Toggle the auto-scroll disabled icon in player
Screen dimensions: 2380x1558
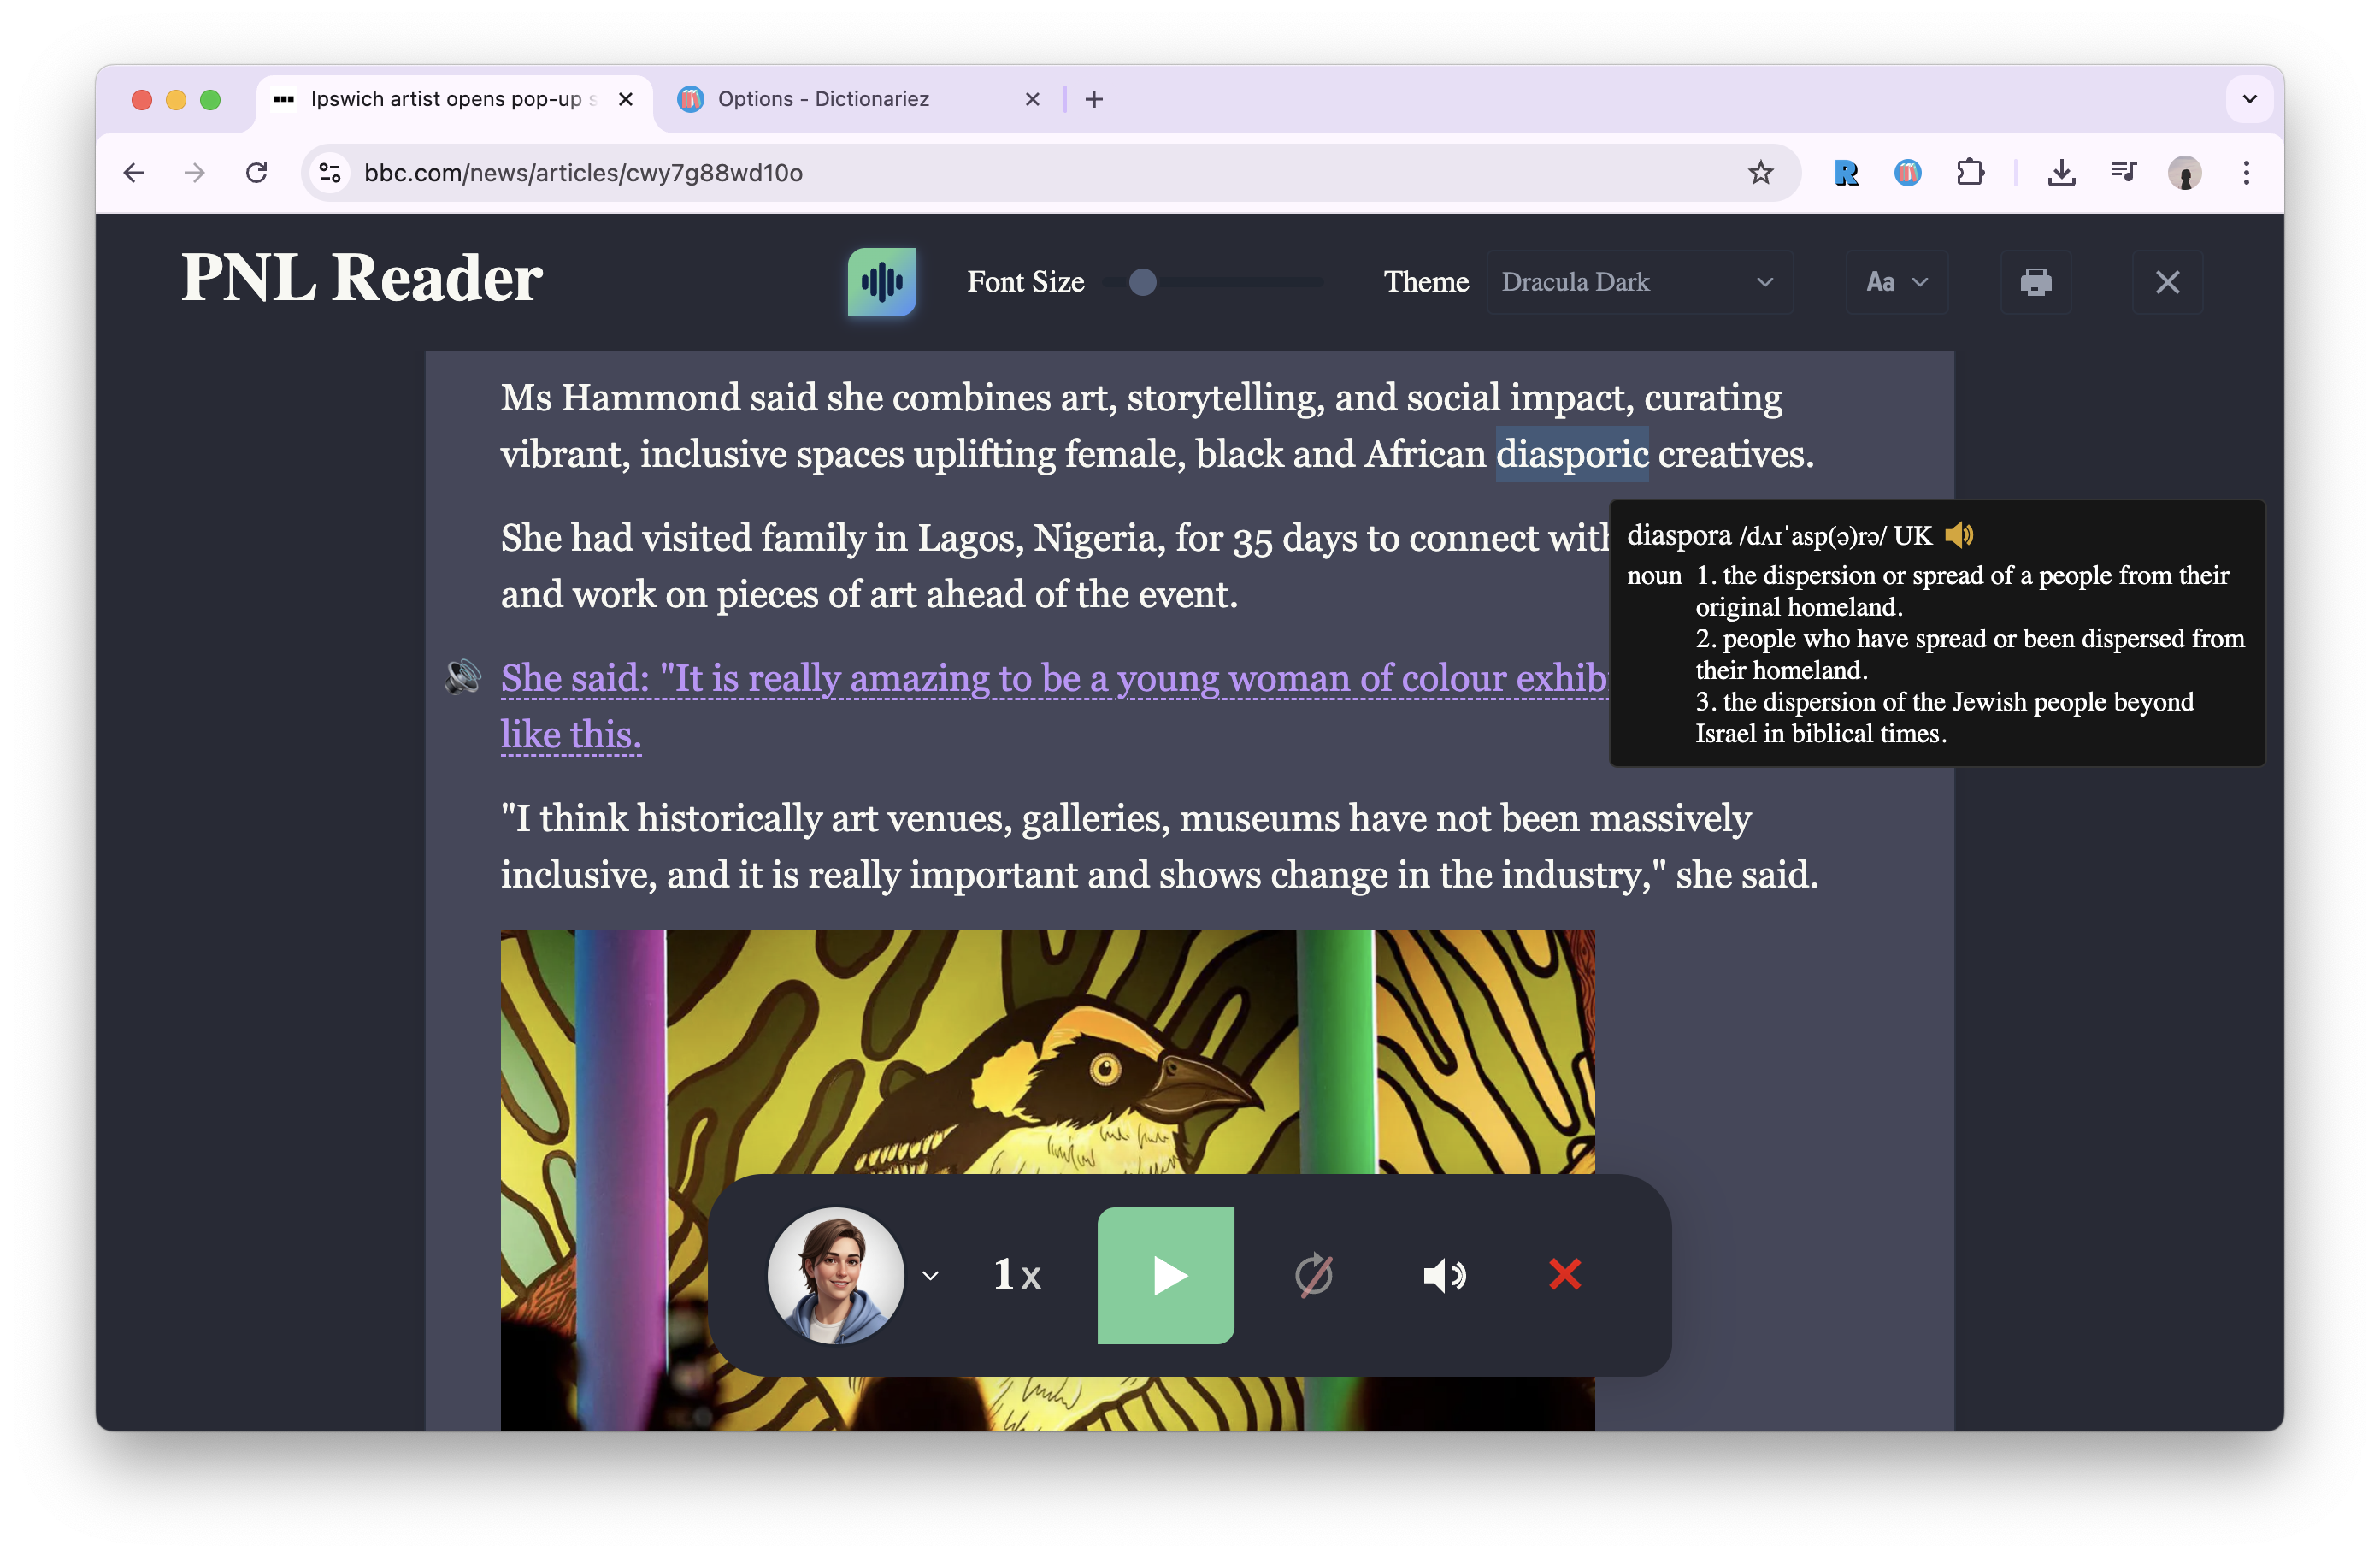pyautogui.click(x=1313, y=1275)
